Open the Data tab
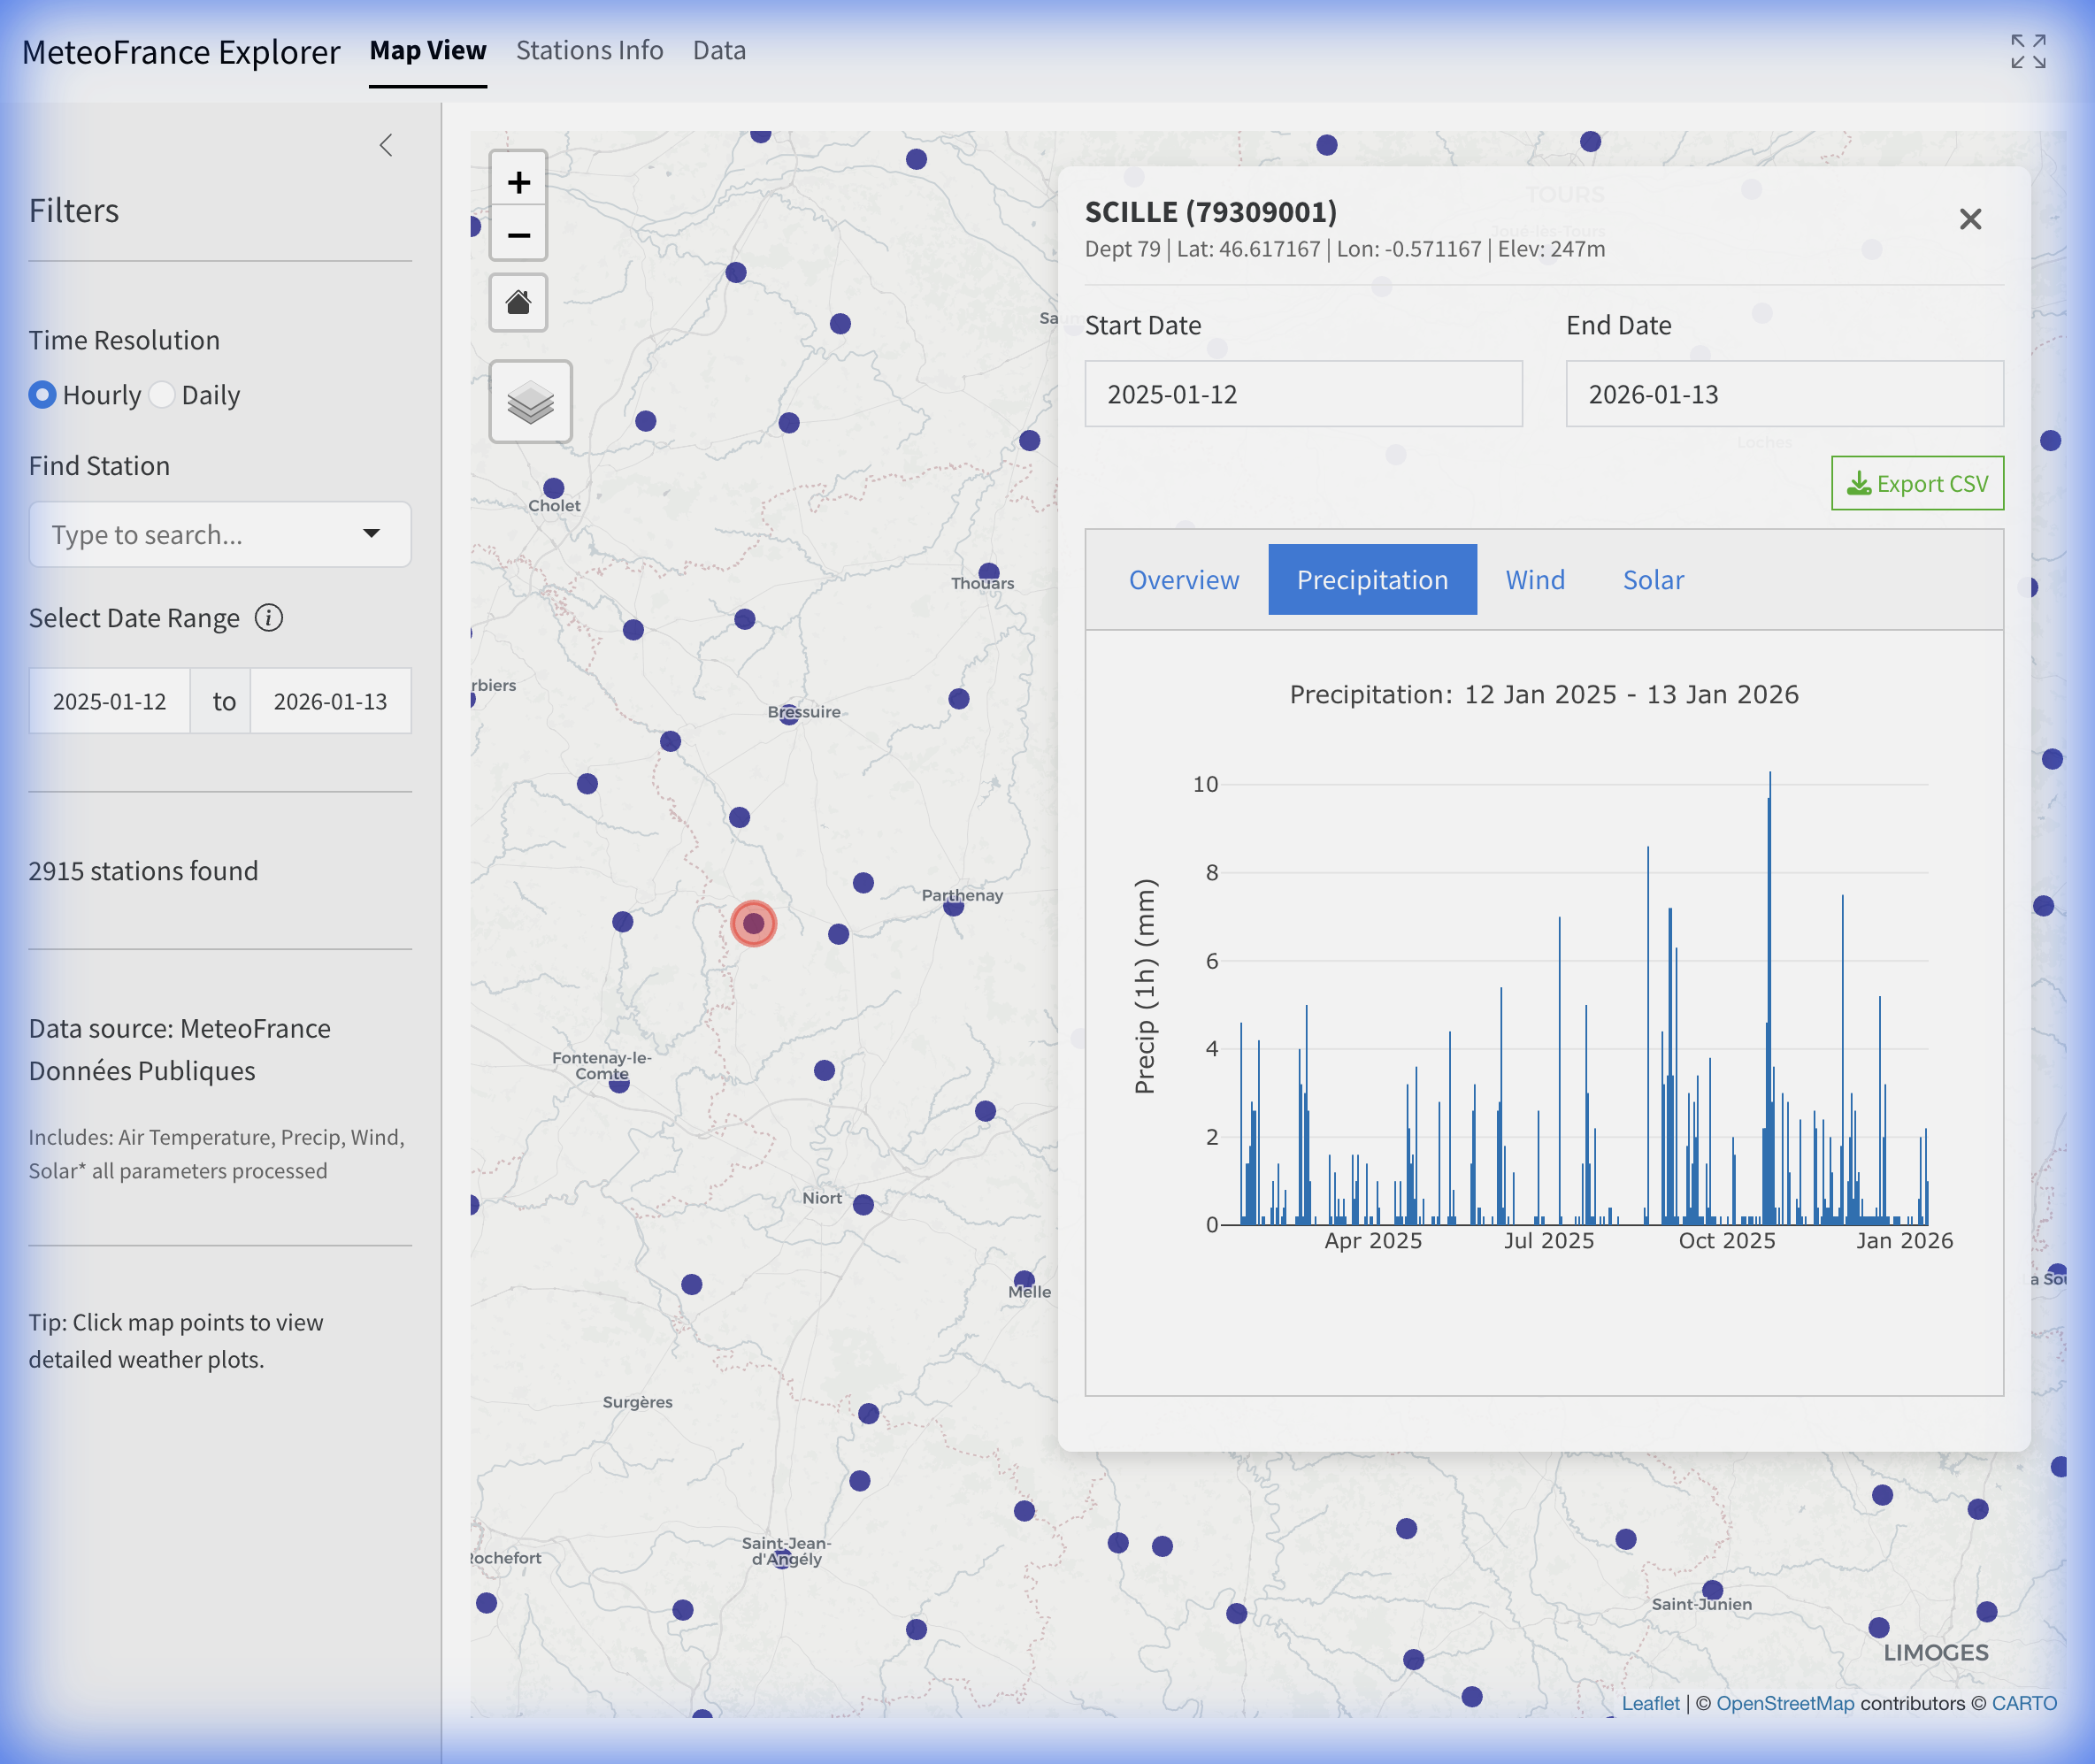This screenshot has height=1764, width=2095. [719, 50]
